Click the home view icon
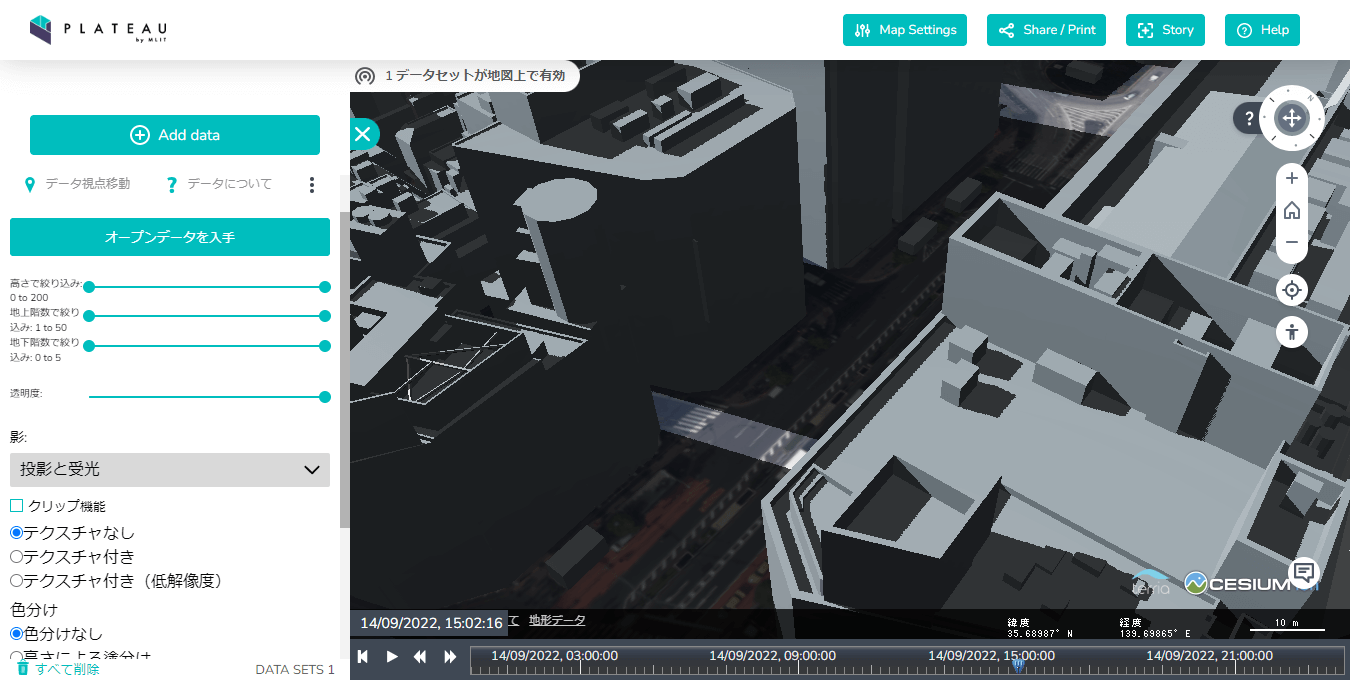Image resolution: width=1350 pixels, height=680 pixels. [1291, 210]
